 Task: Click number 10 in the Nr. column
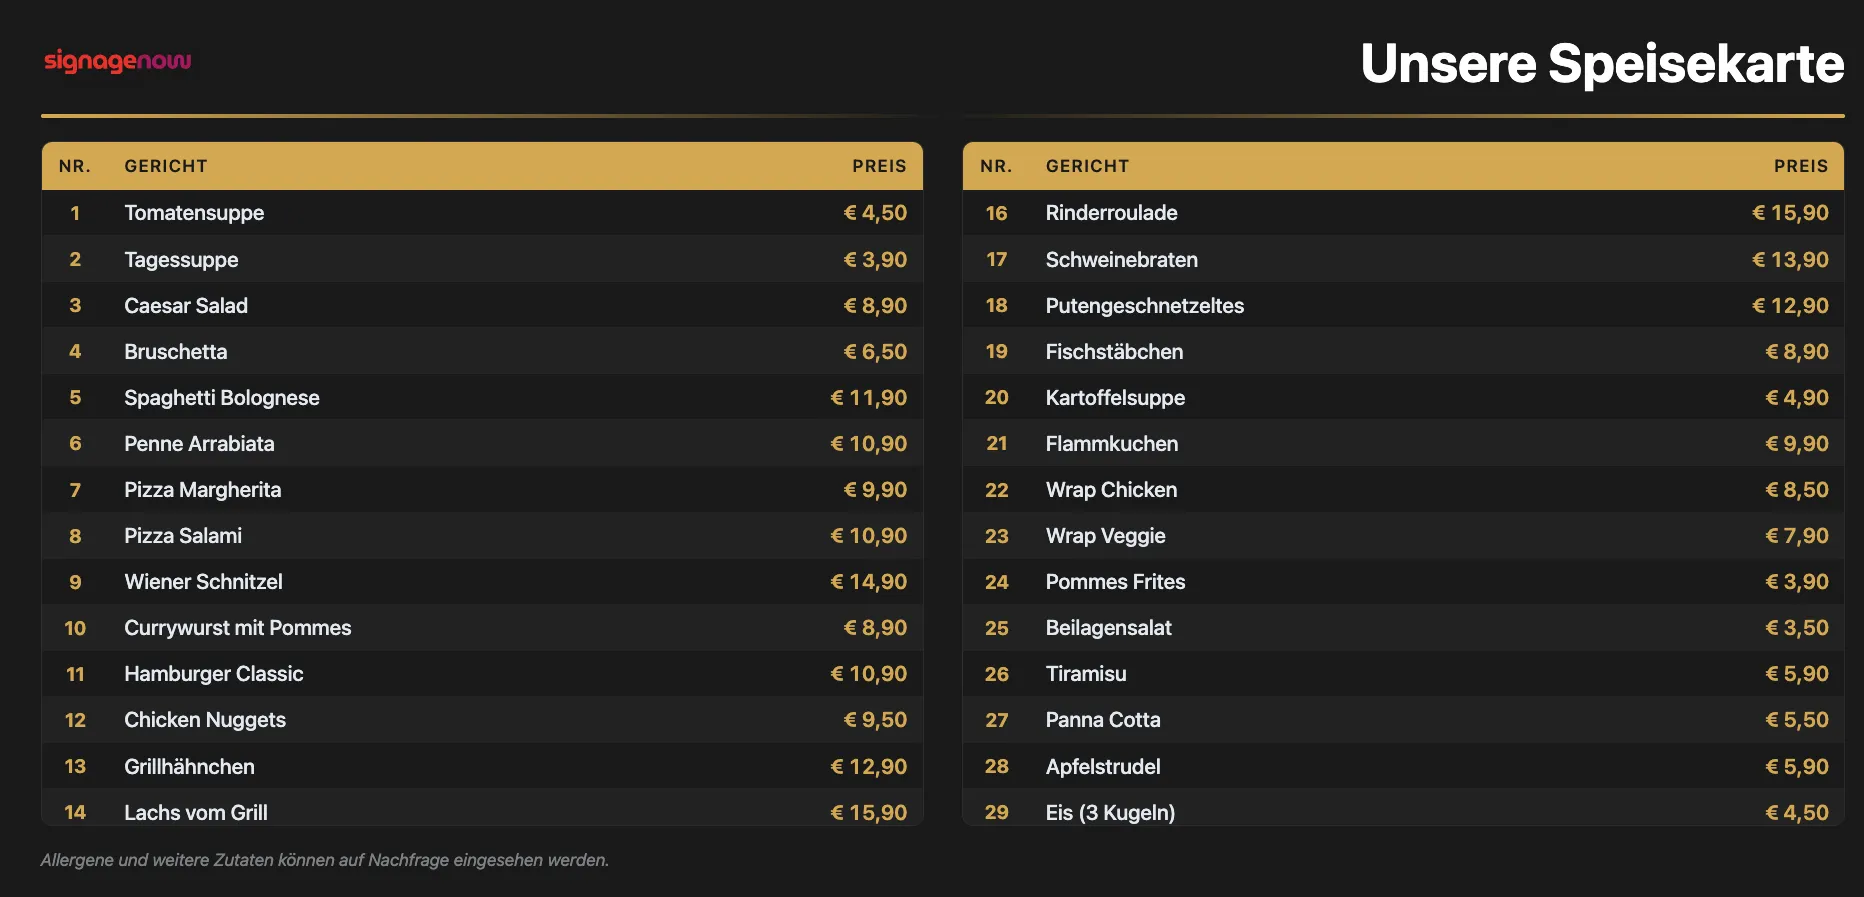75,628
